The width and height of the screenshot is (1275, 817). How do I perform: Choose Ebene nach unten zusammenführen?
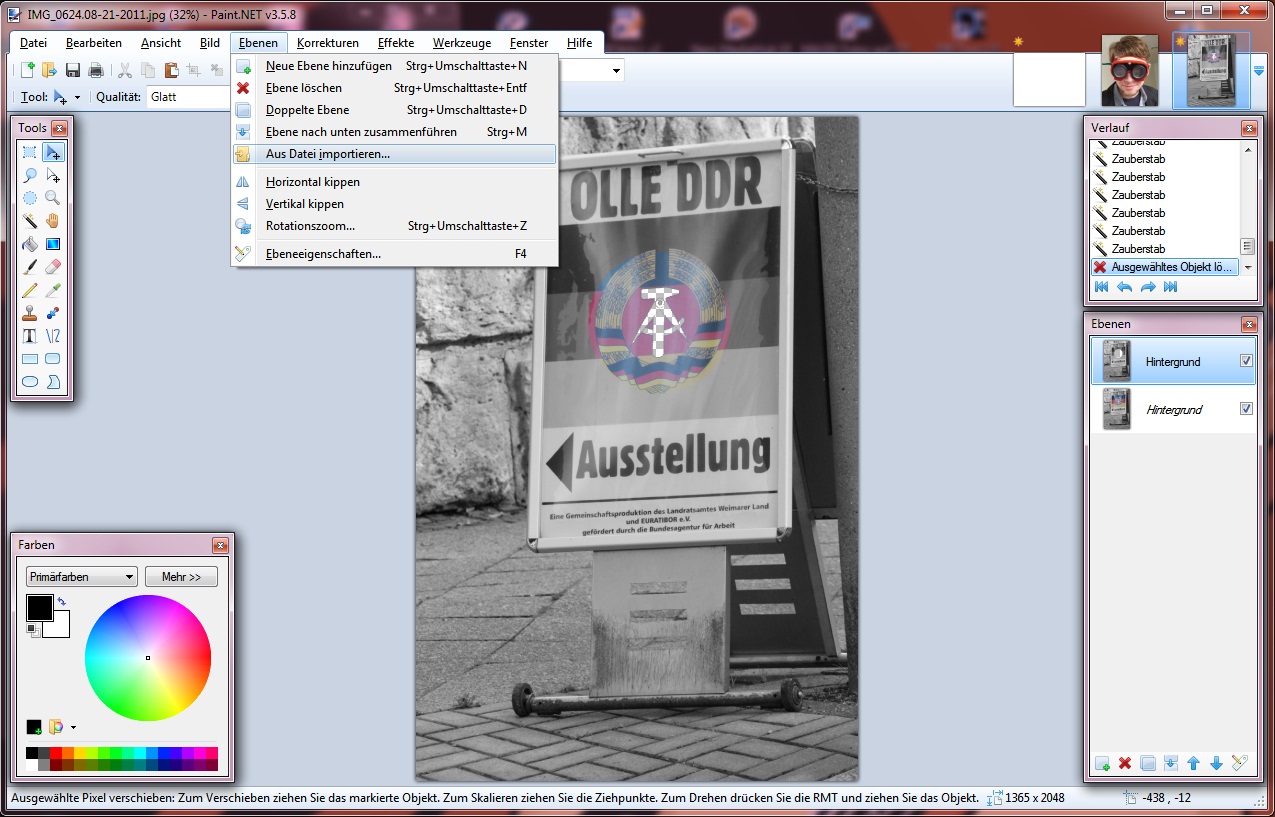[x=395, y=132]
